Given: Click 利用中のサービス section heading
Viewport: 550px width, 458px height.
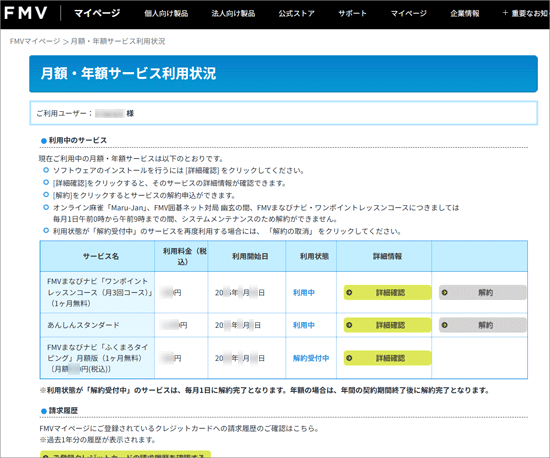Looking at the screenshot, I should click(78, 140).
